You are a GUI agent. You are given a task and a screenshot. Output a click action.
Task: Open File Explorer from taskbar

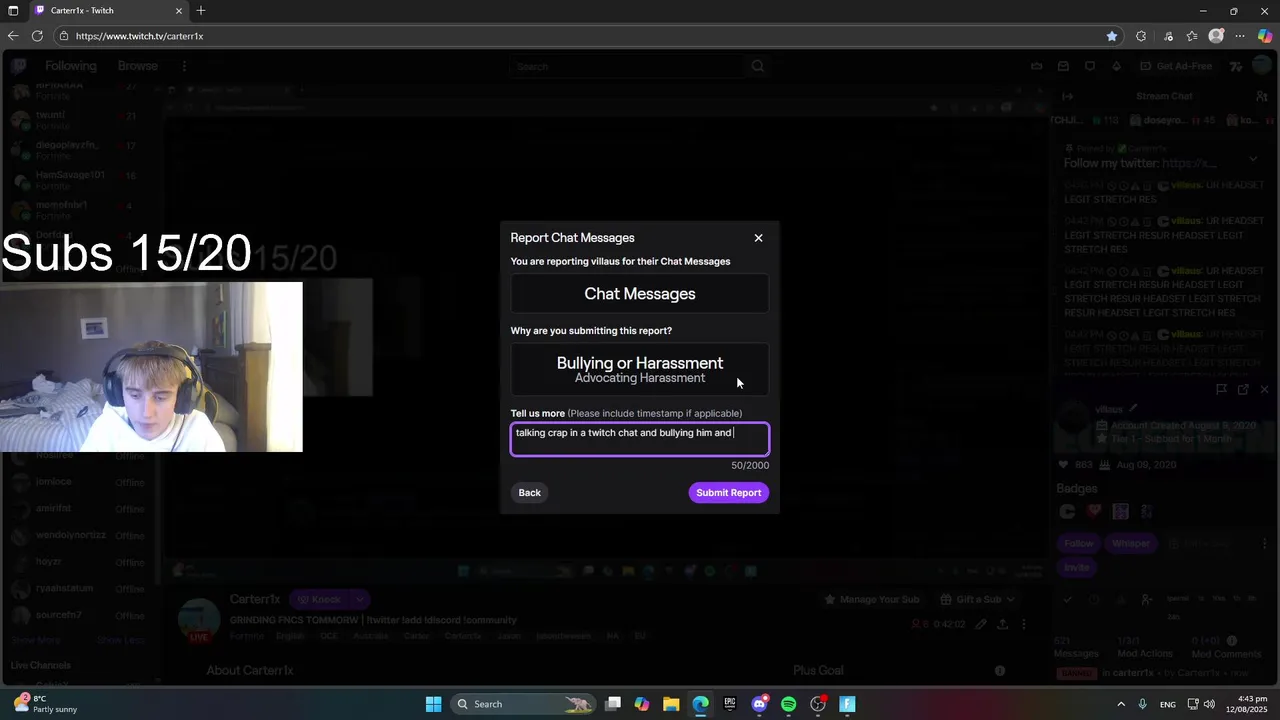671,704
